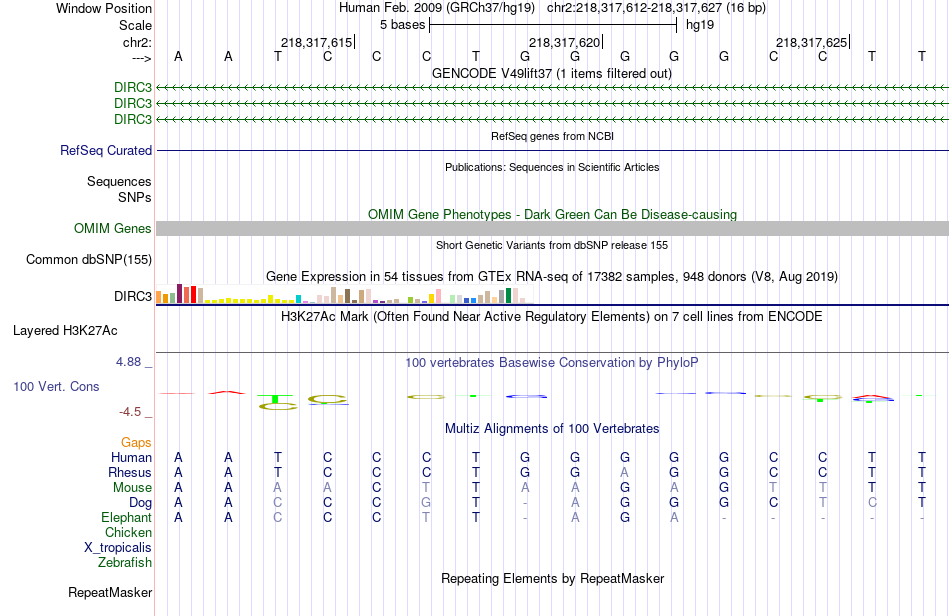Viewport: 950px width, 616px height.
Task: Click the topmost DIRC3 GENCODE transcript label
Action: click(x=133, y=88)
